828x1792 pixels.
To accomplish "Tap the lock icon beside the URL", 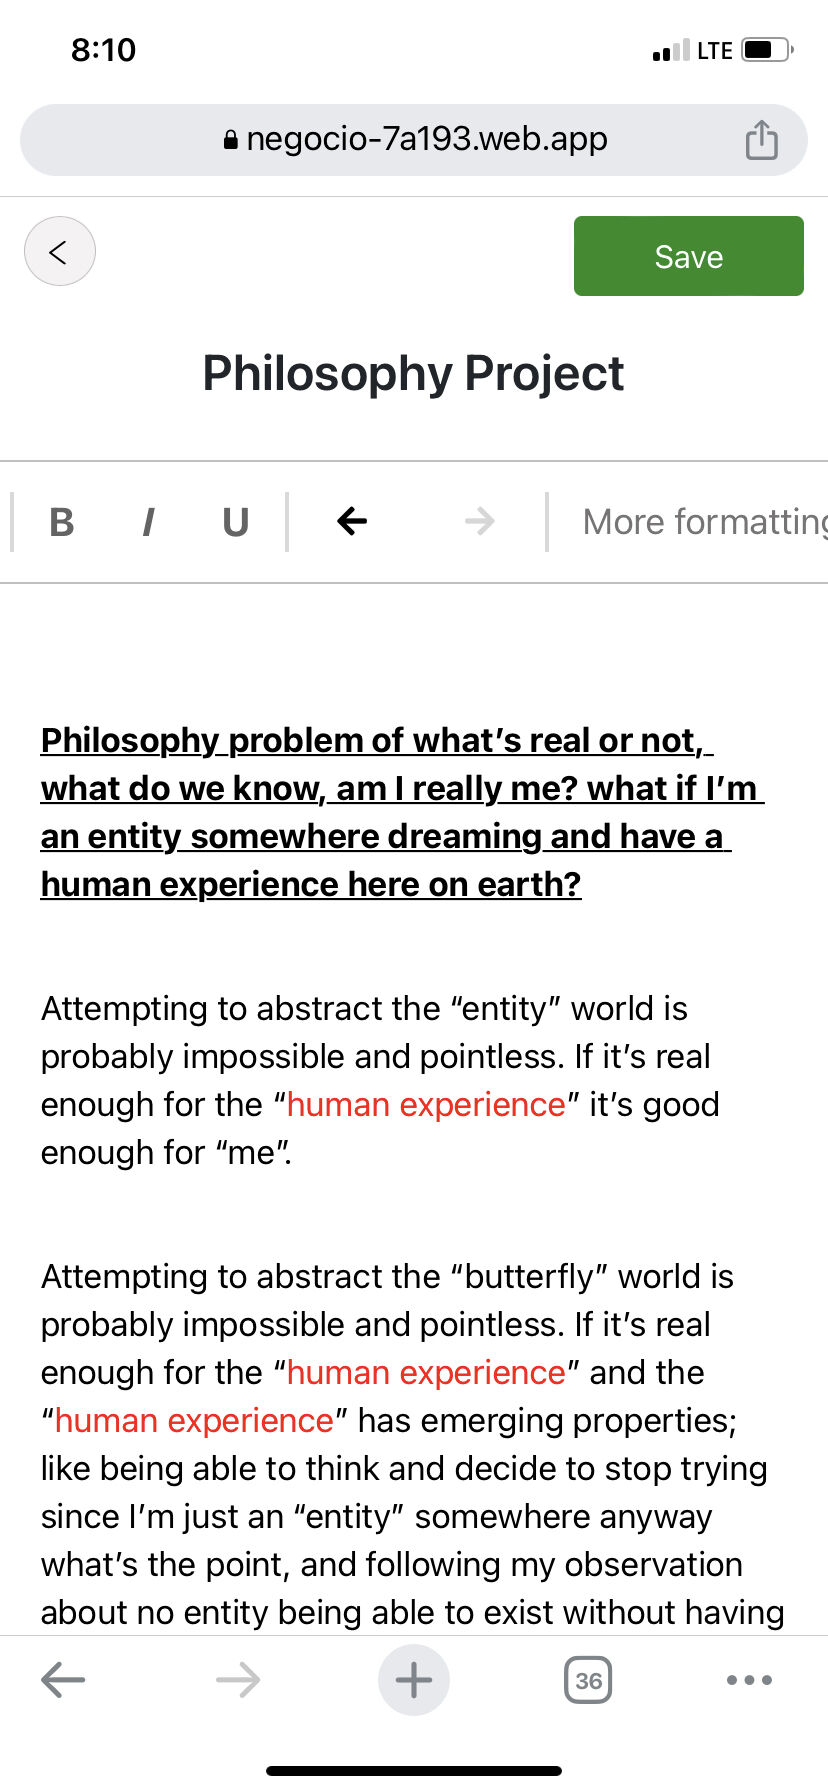I will click(231, 140).
